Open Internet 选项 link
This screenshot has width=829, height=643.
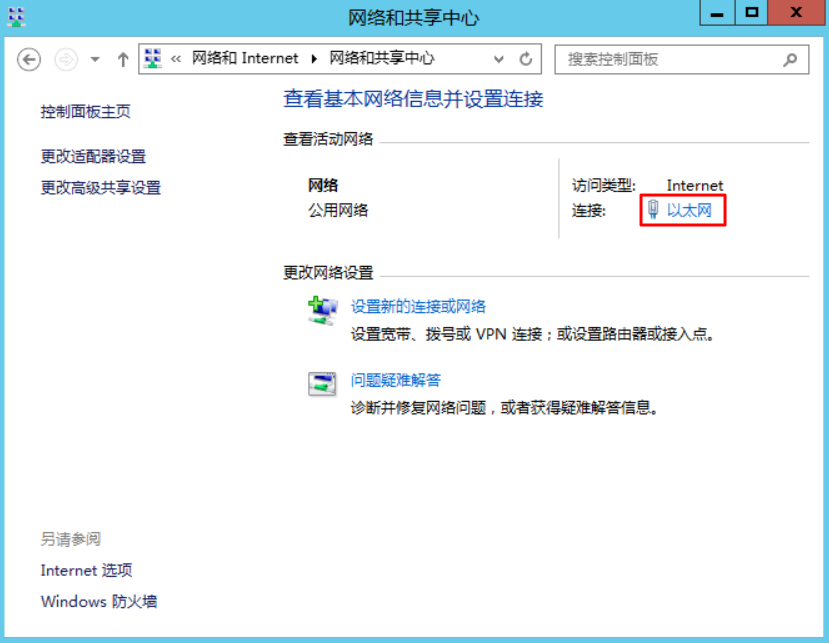[86, 570]
